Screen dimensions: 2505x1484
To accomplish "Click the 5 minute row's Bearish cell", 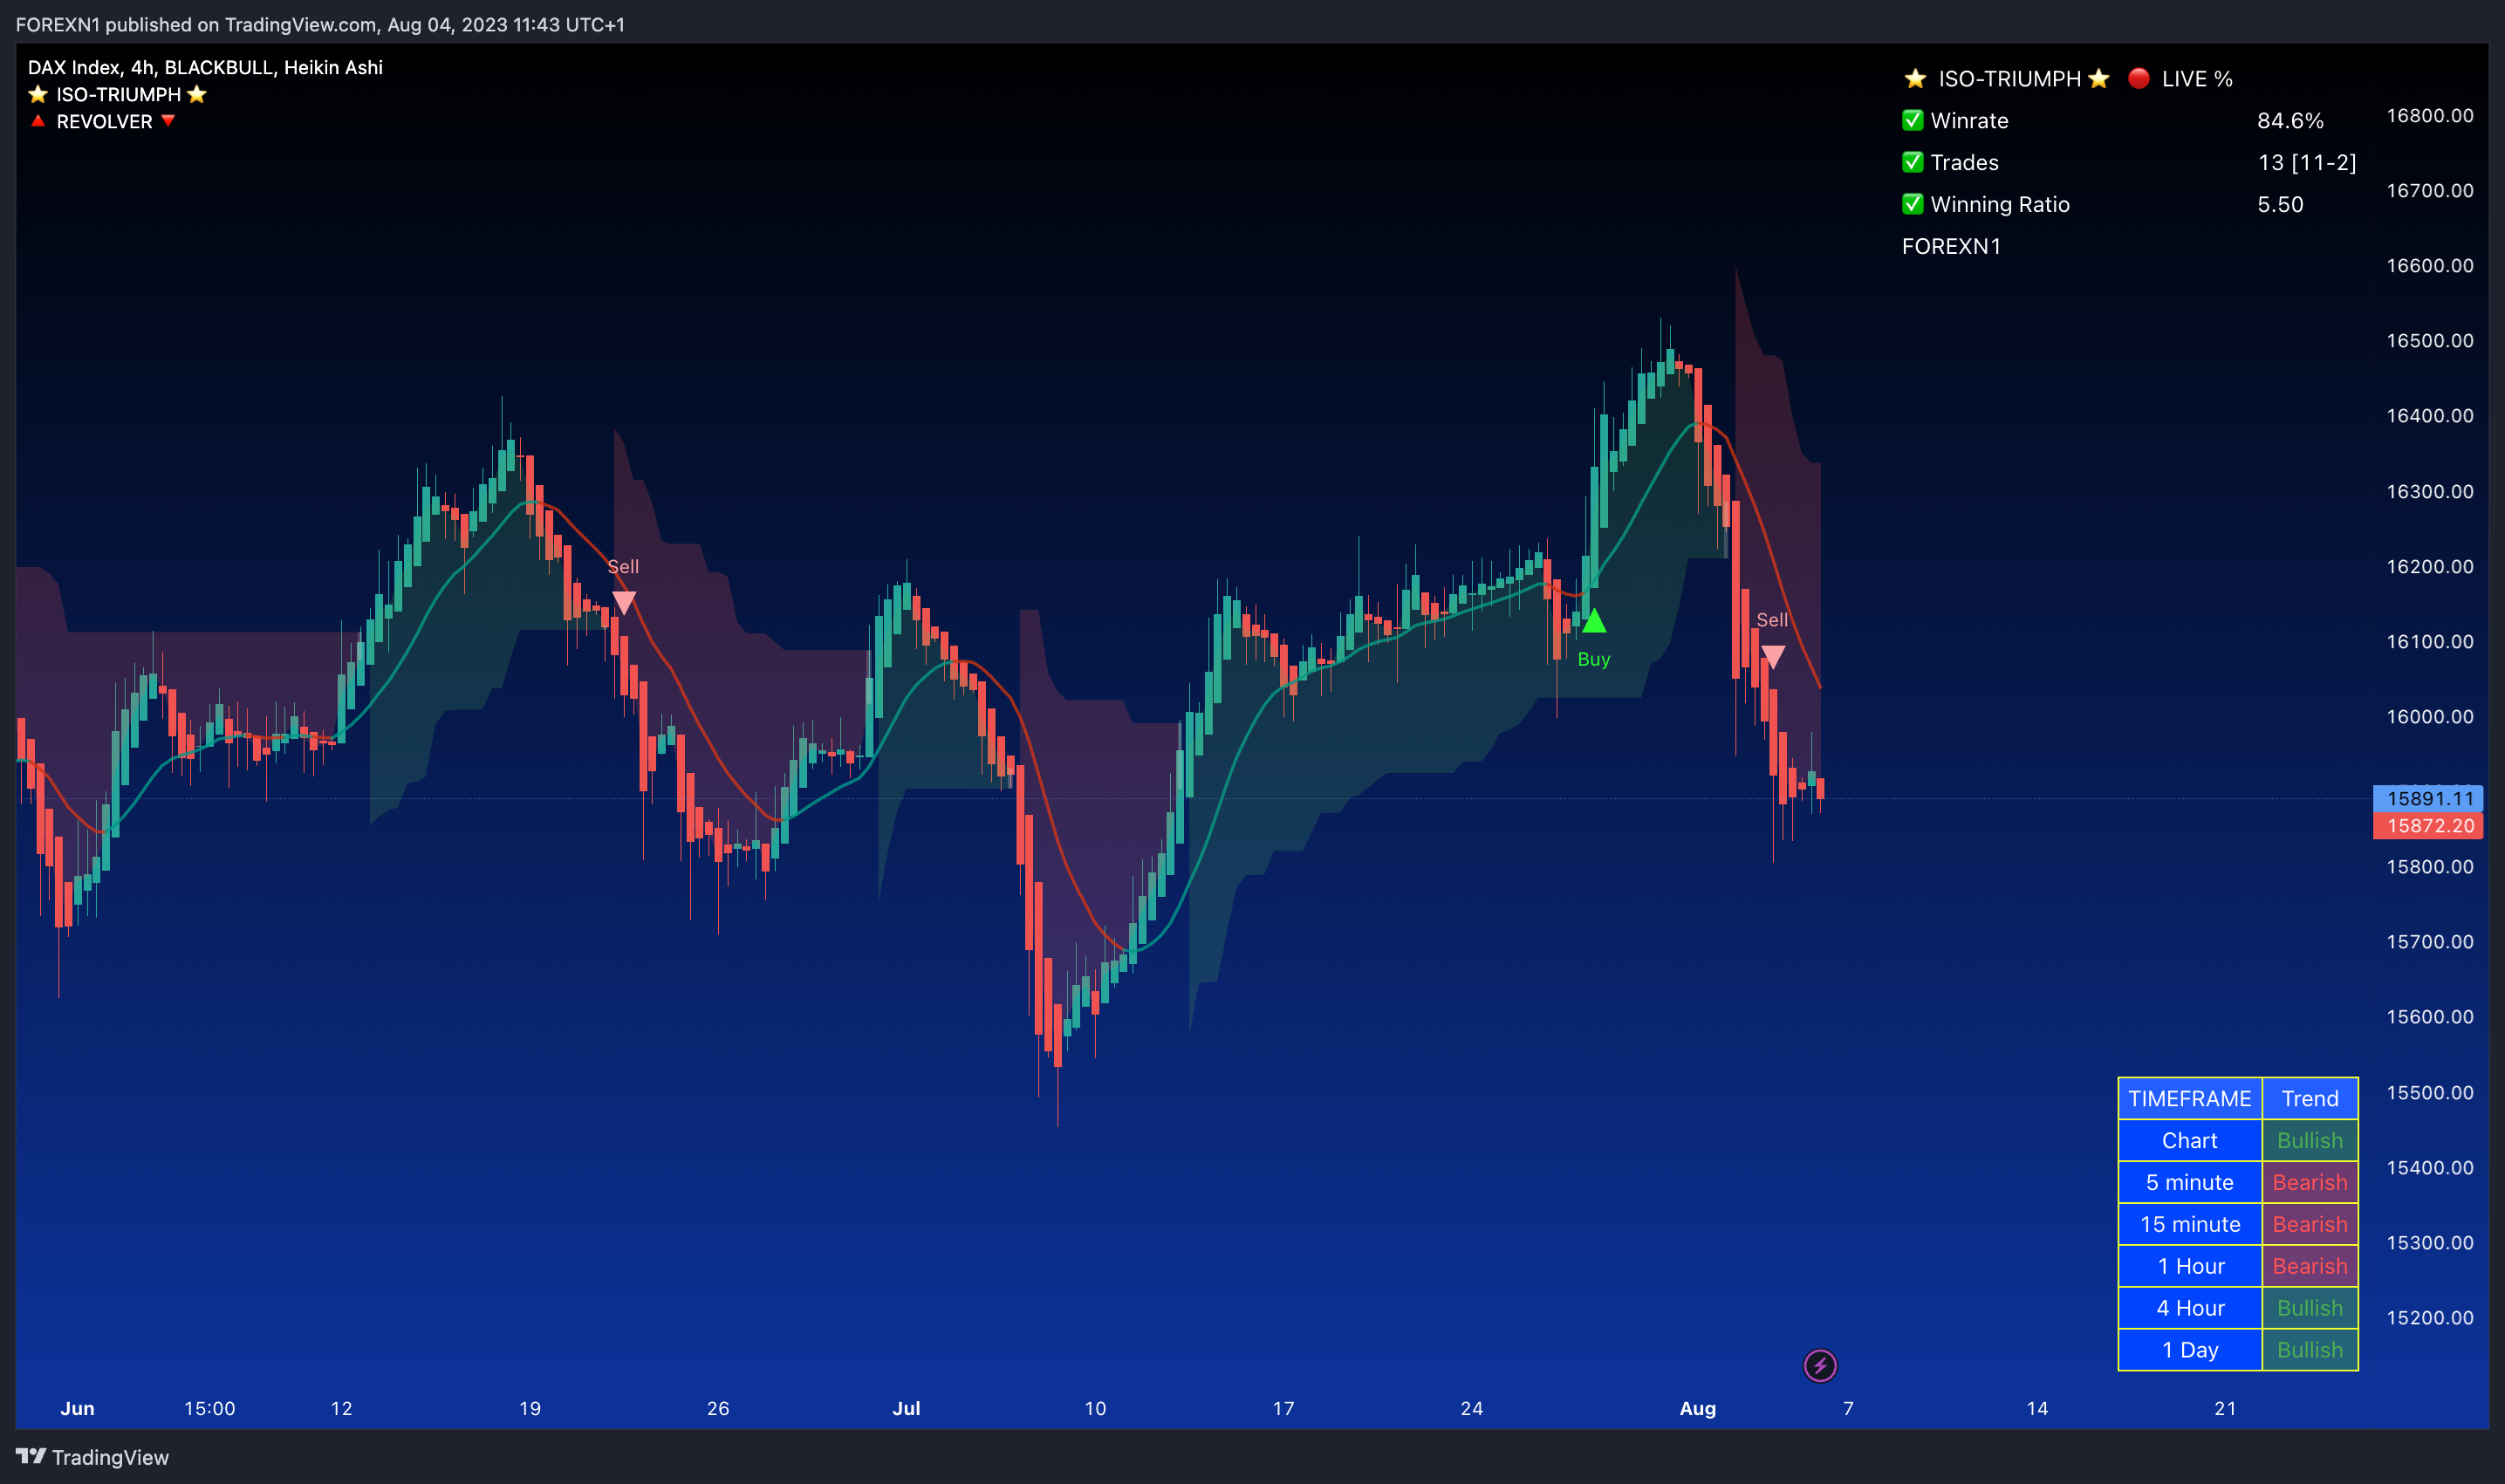I will pyautogui.click(x=2310, y=1182).
